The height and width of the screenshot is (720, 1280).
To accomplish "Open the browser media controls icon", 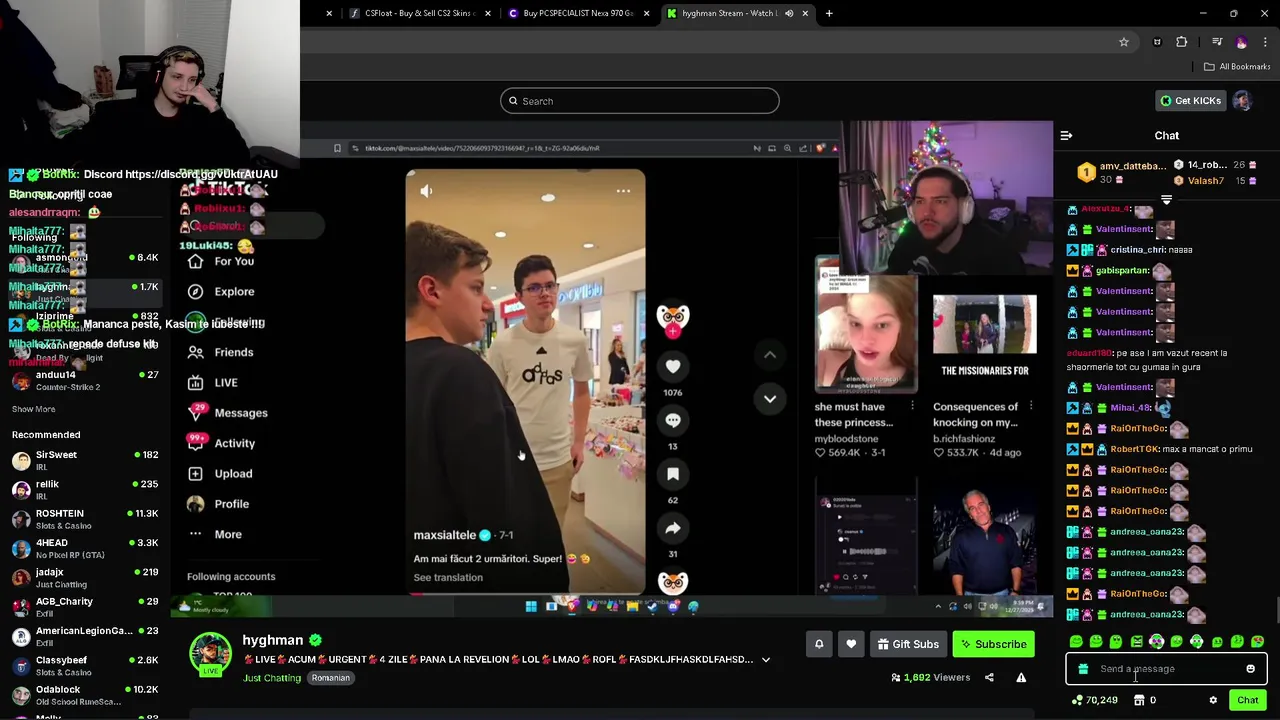I will click(1217, 42).
